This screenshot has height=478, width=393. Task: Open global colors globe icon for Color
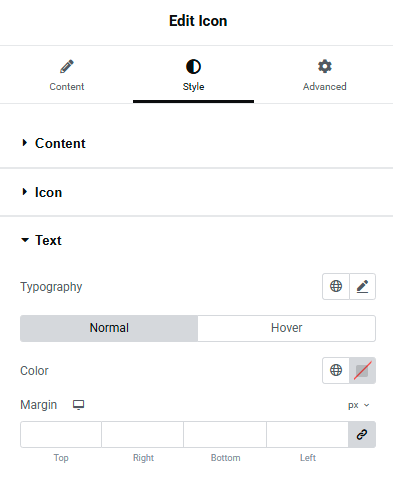coord(336,370)
